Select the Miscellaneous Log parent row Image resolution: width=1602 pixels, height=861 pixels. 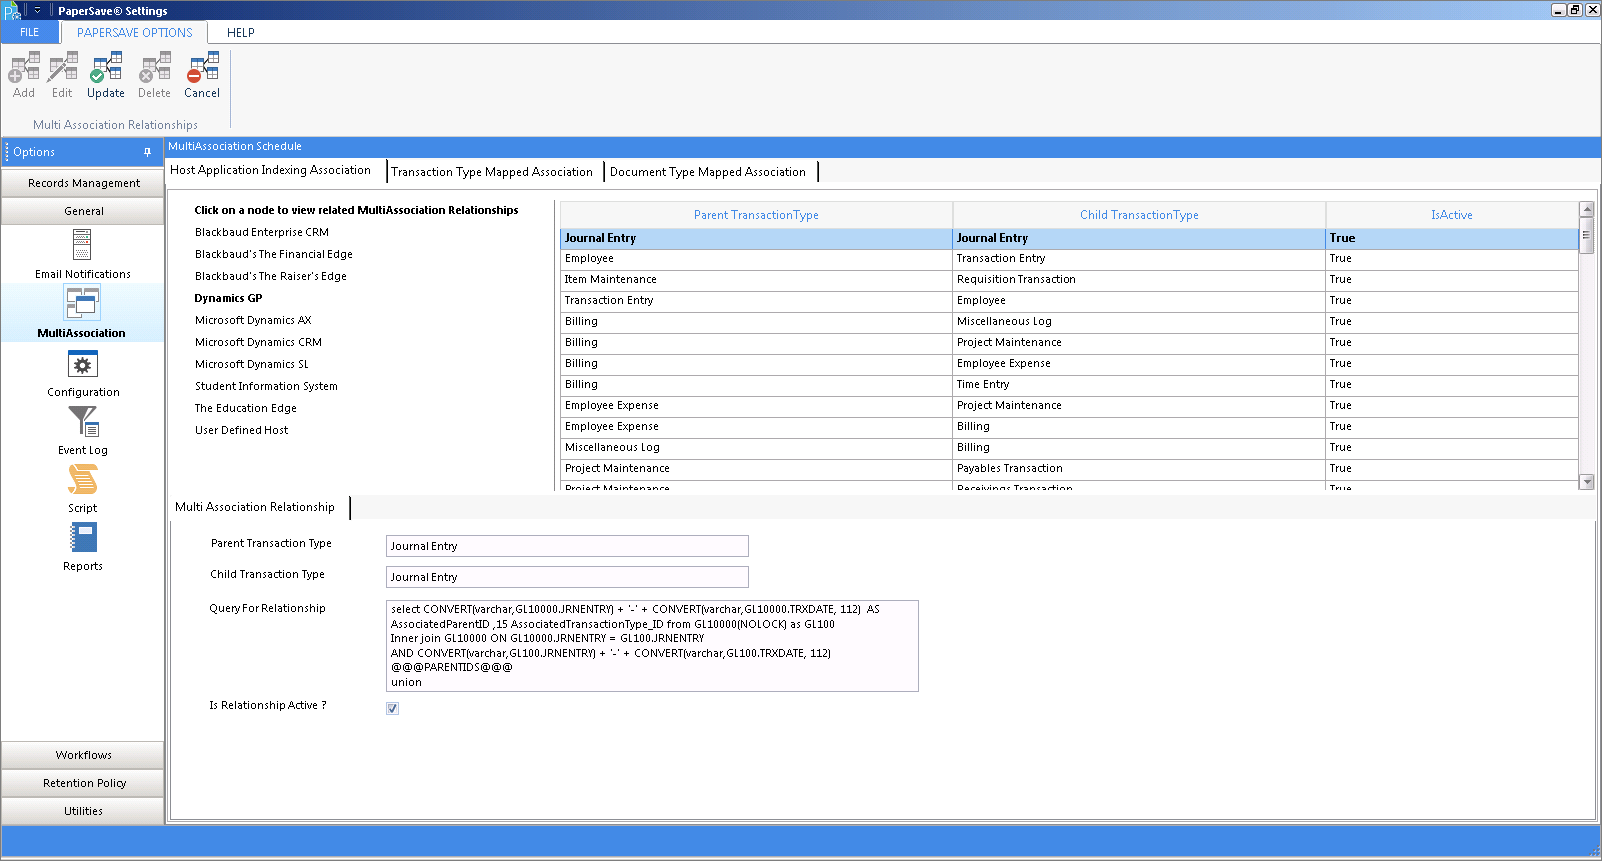pos(1069,448)
